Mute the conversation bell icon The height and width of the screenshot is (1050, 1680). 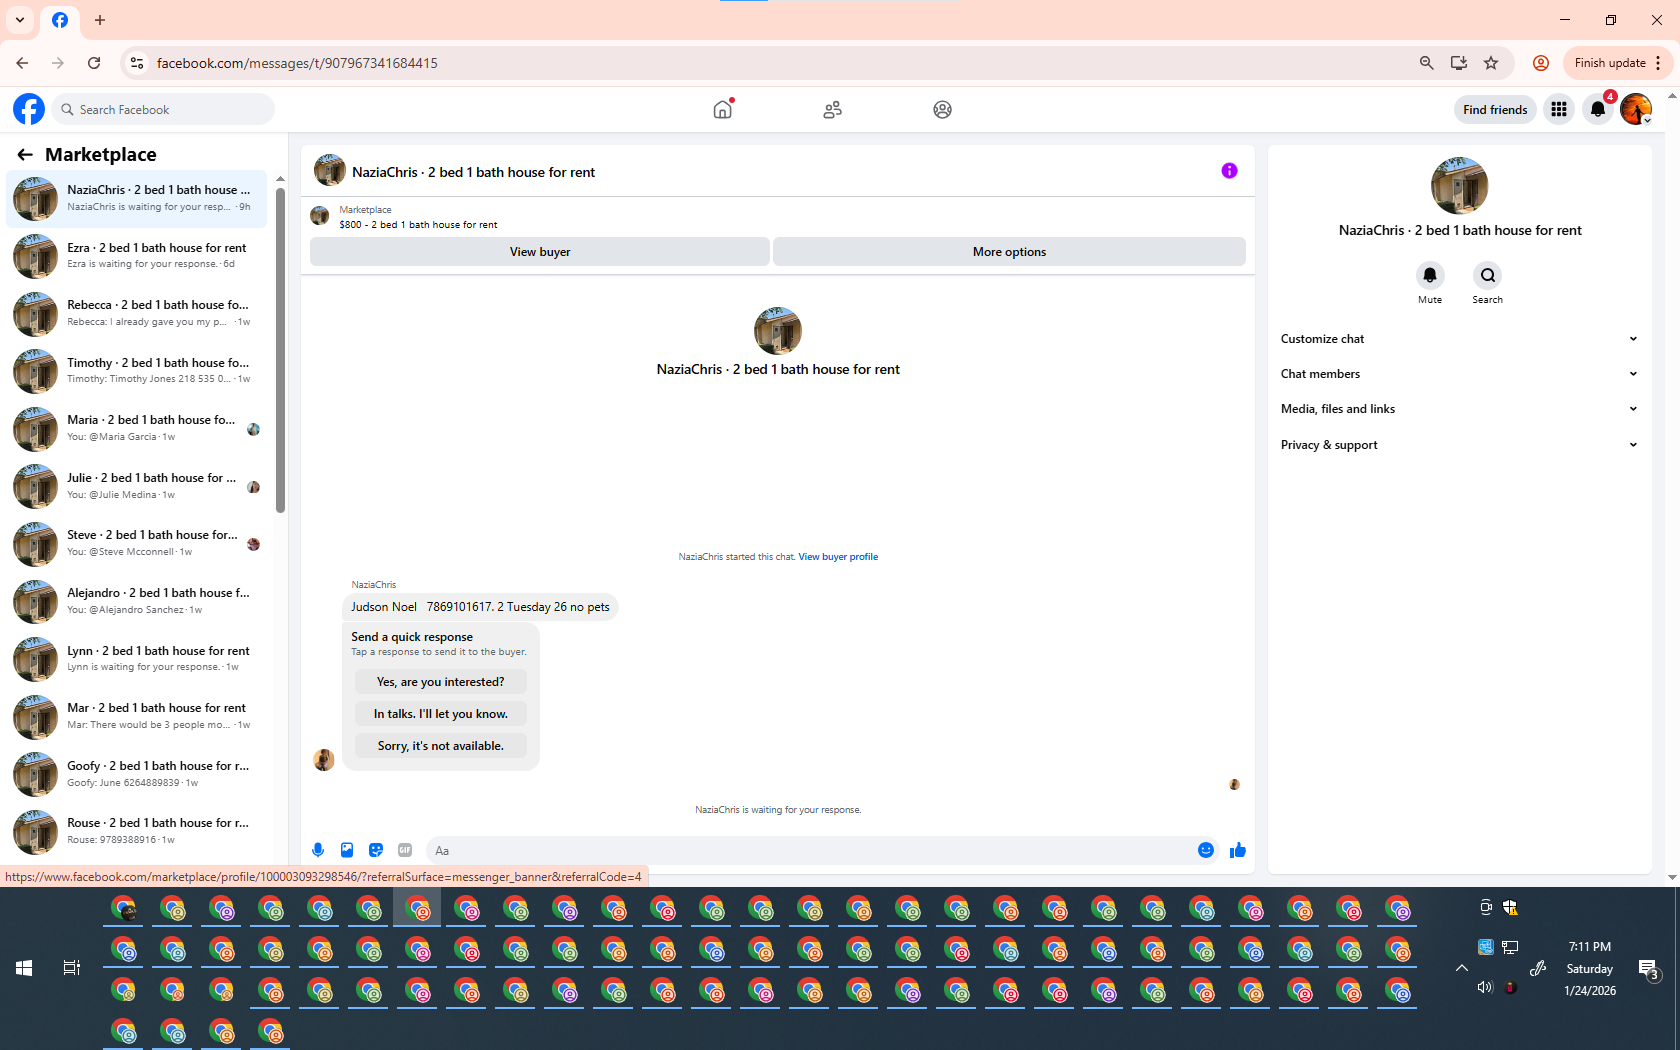pyautogui.click(x=1430, y=275)
